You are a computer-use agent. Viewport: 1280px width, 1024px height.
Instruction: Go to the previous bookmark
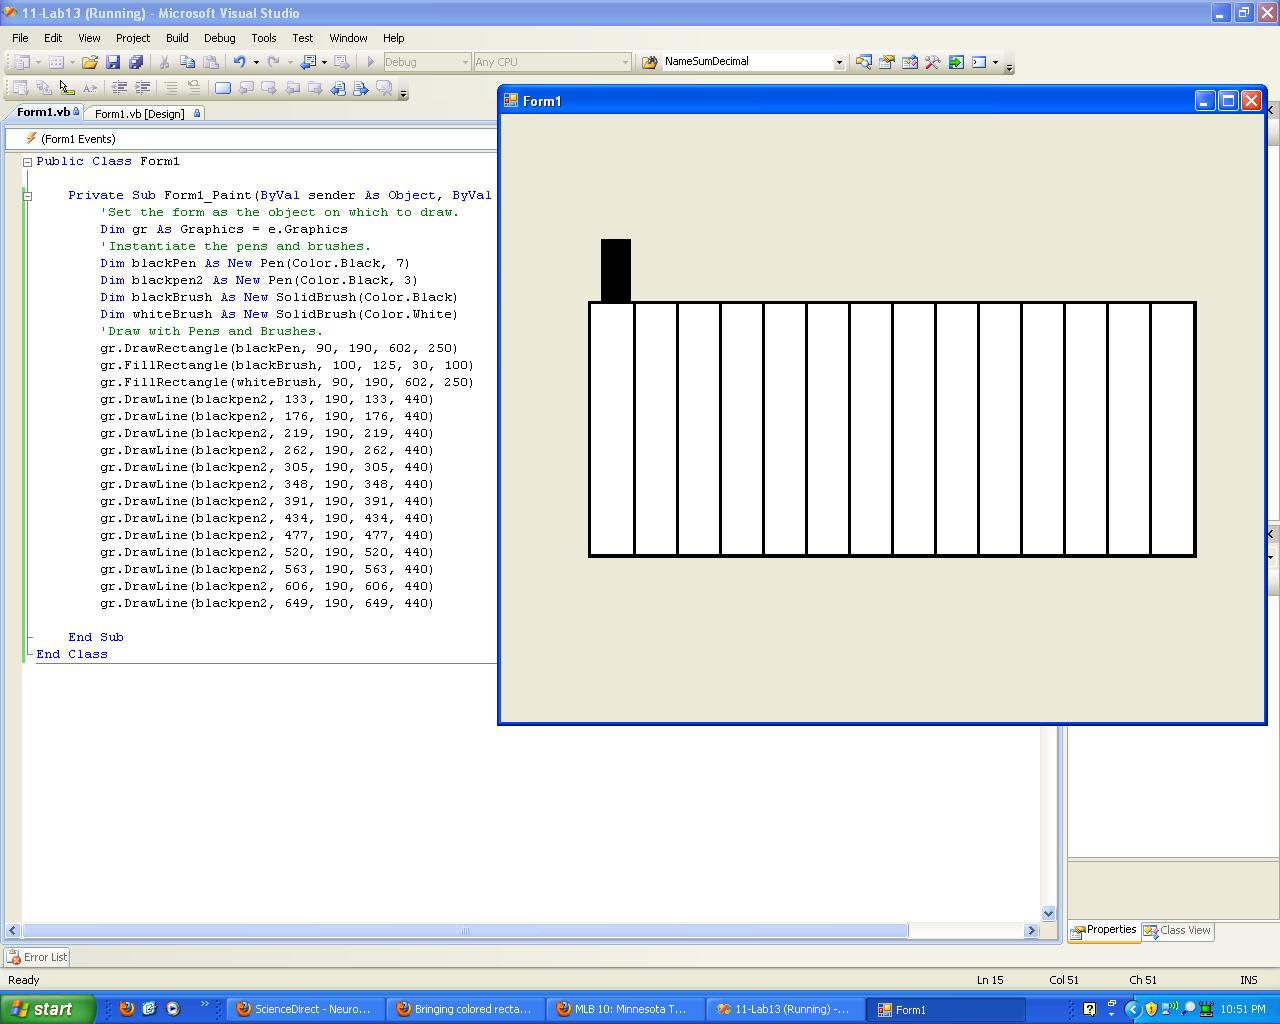coord(246,88)
